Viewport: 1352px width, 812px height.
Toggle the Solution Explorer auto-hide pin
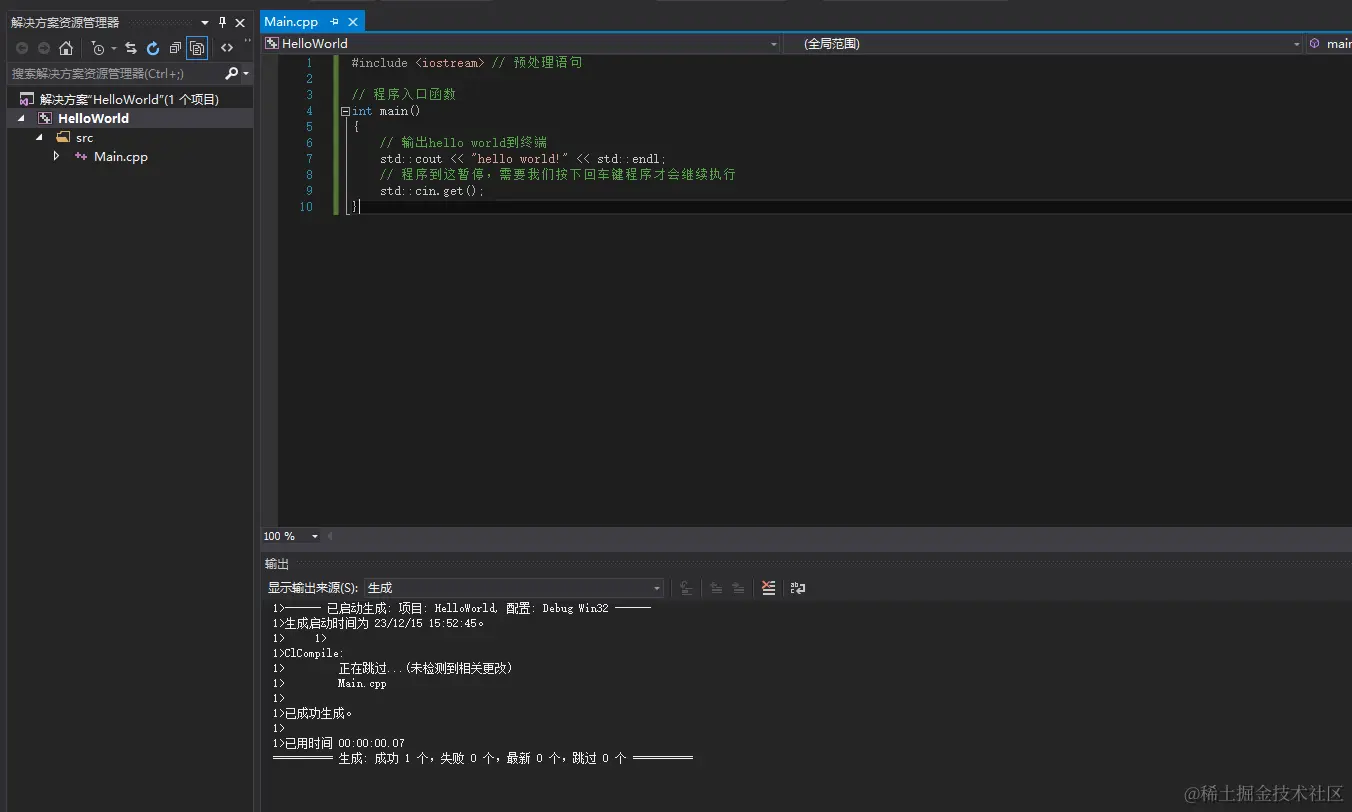coord(223,22)
